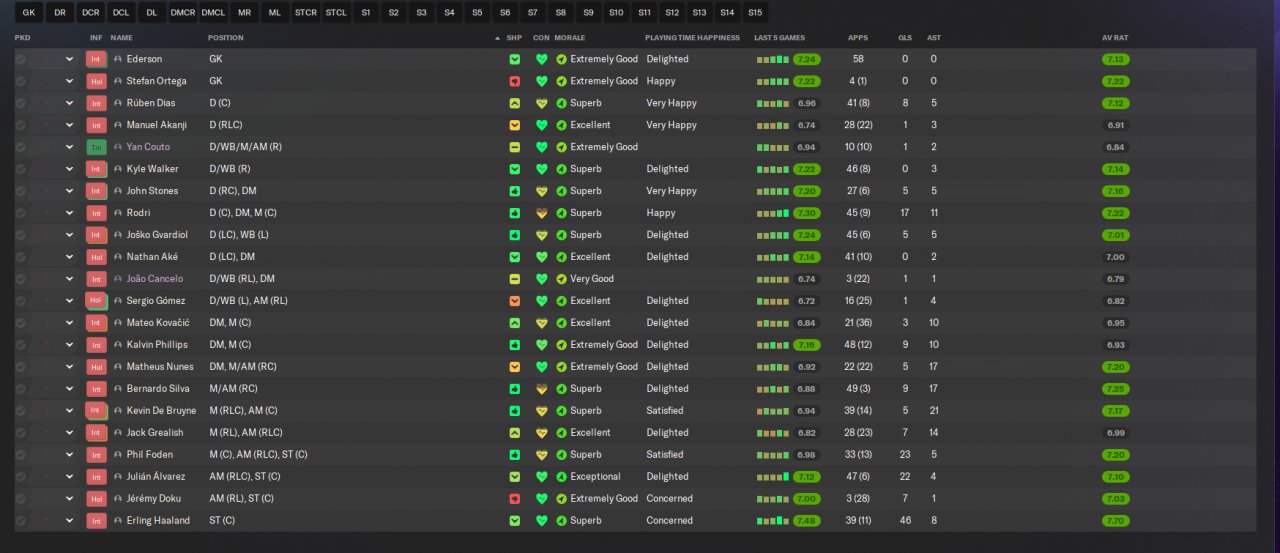Click Ederson's Int status badge

coord(96,59)
